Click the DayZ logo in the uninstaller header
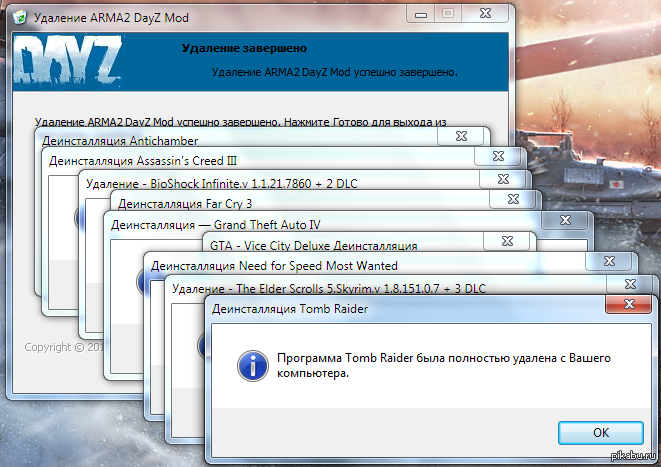This screenshot has height=467, width=661. [68, 60]
